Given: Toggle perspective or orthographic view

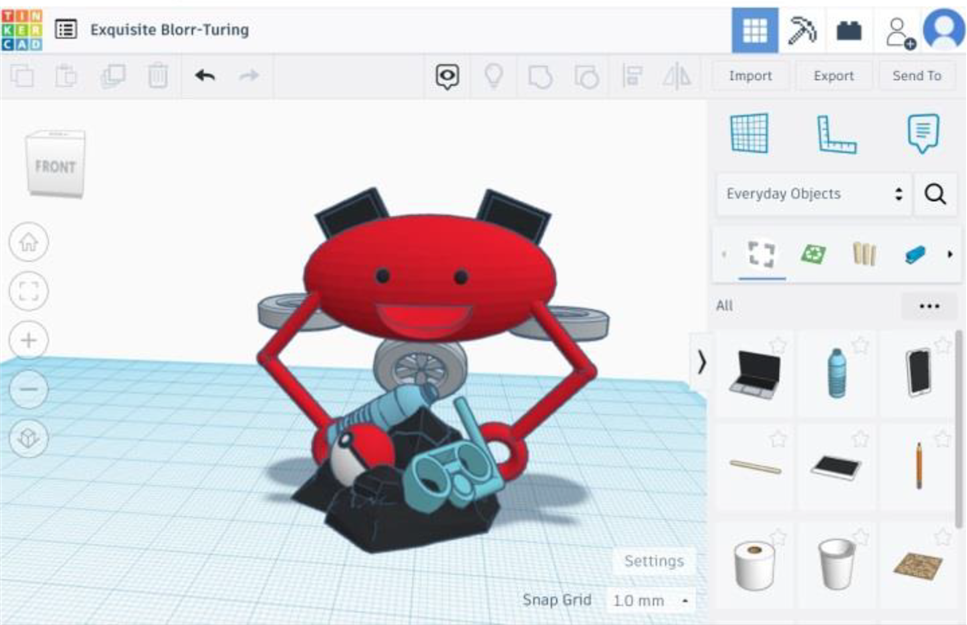Looking at the screenshot, I should click(29, 438).
